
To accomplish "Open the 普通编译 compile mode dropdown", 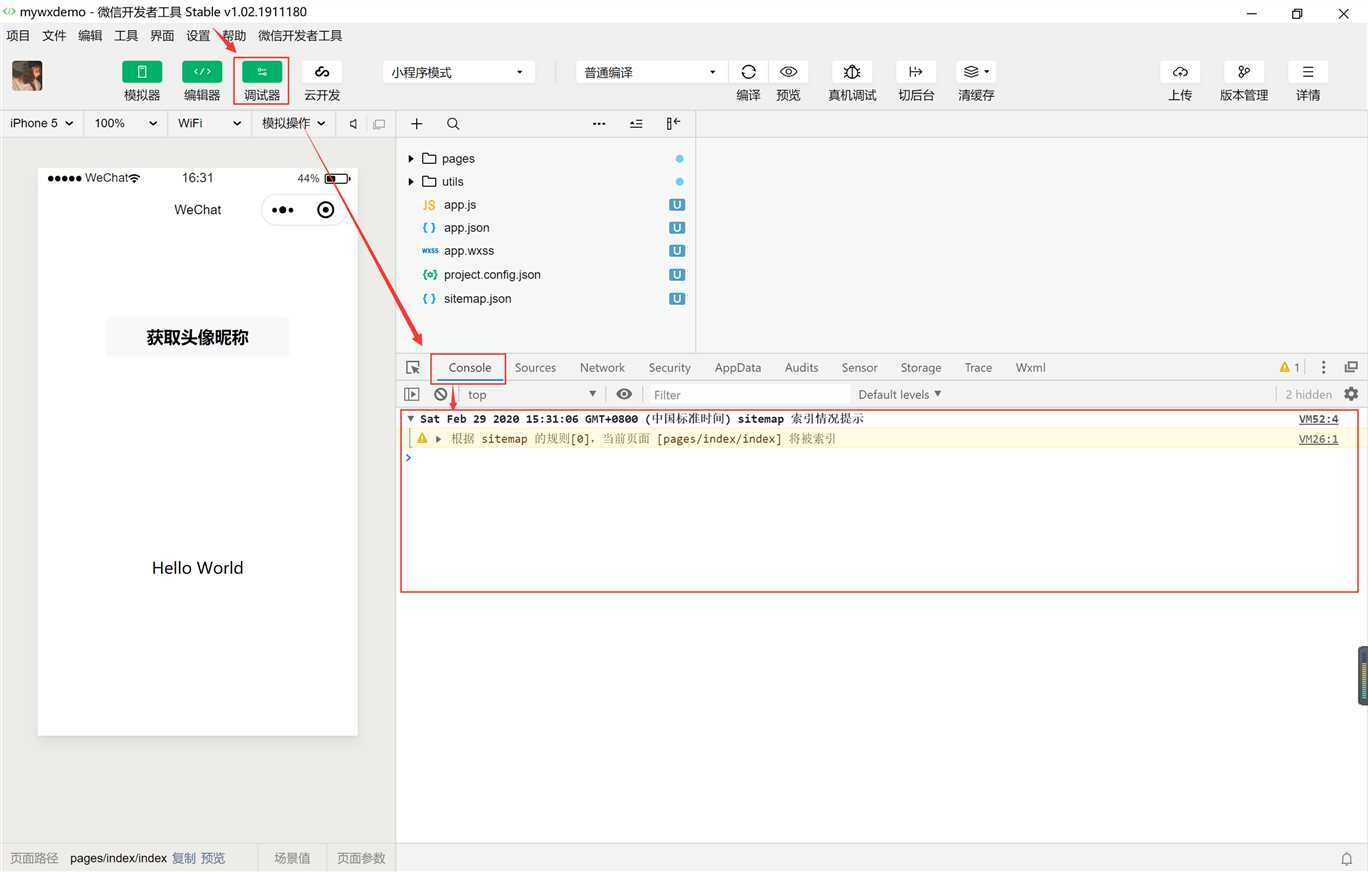I will click(x=651, y=72).
